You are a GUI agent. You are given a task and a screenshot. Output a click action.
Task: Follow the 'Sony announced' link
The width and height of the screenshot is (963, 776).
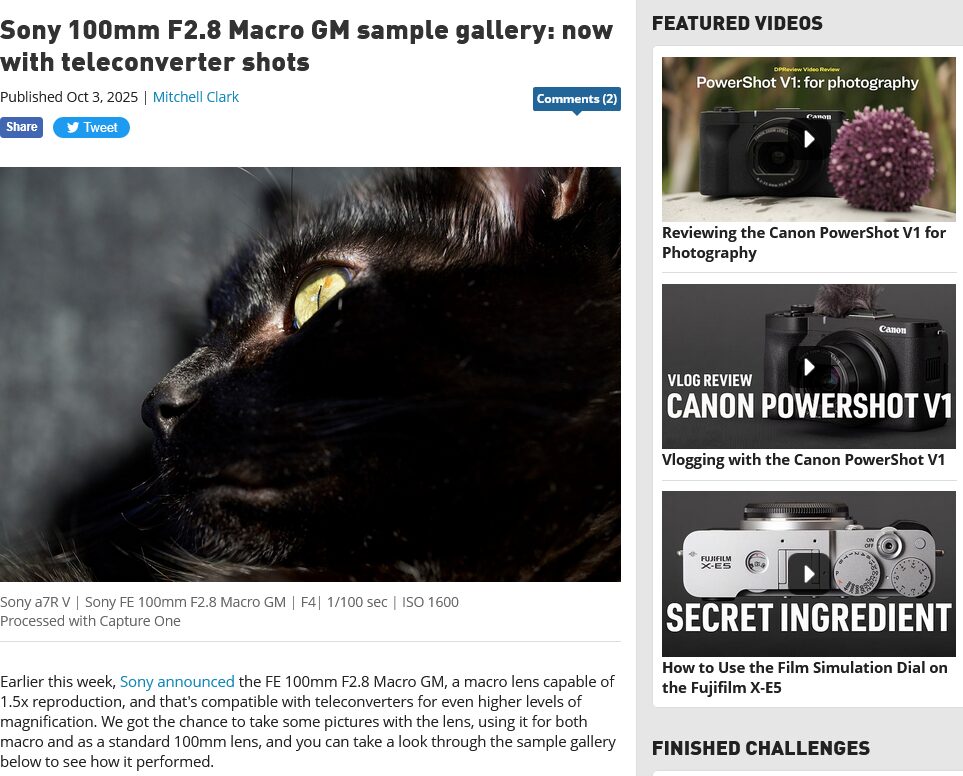pos(177,681)
